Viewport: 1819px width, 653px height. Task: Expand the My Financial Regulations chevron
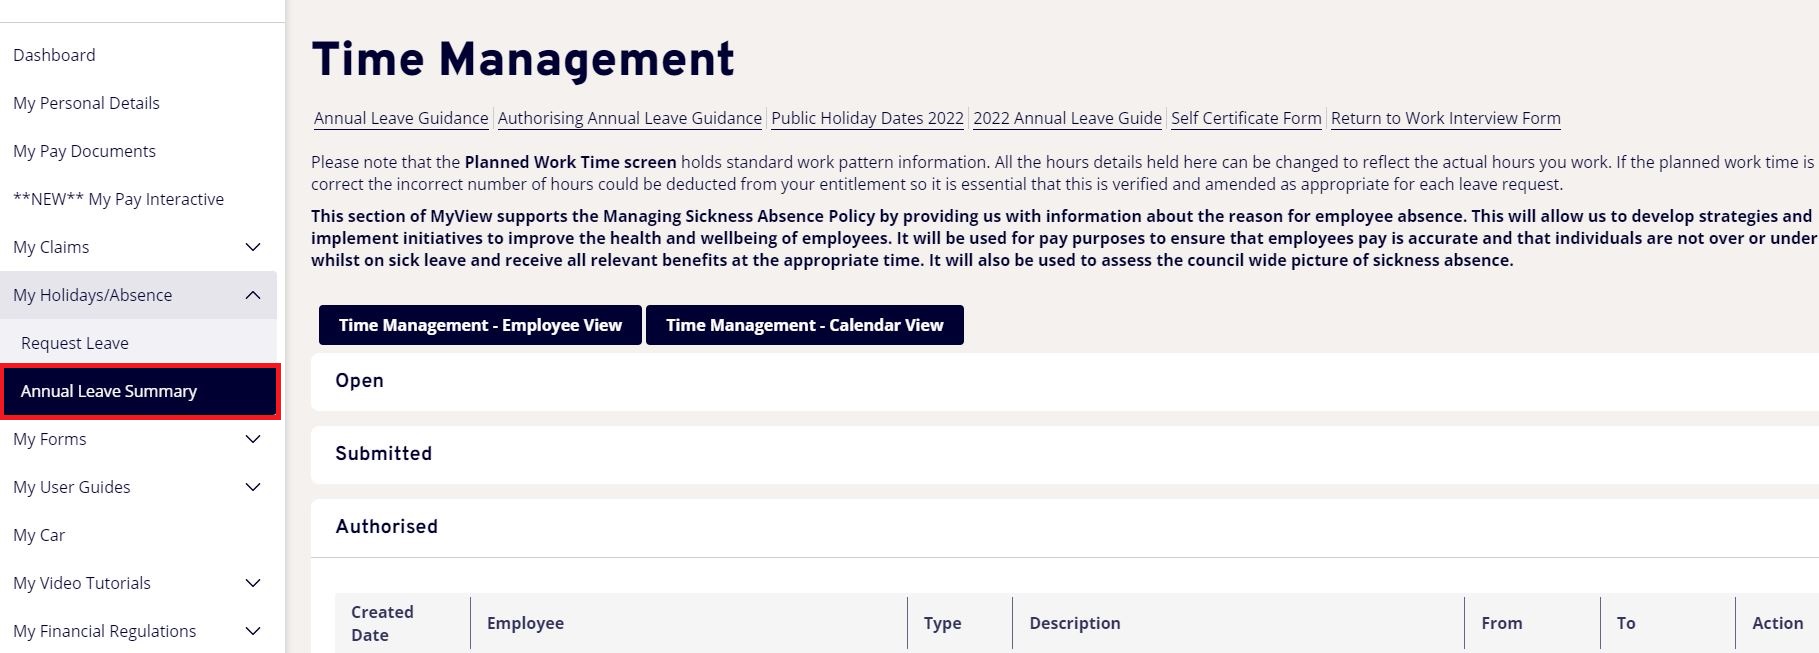click(253, 631)
